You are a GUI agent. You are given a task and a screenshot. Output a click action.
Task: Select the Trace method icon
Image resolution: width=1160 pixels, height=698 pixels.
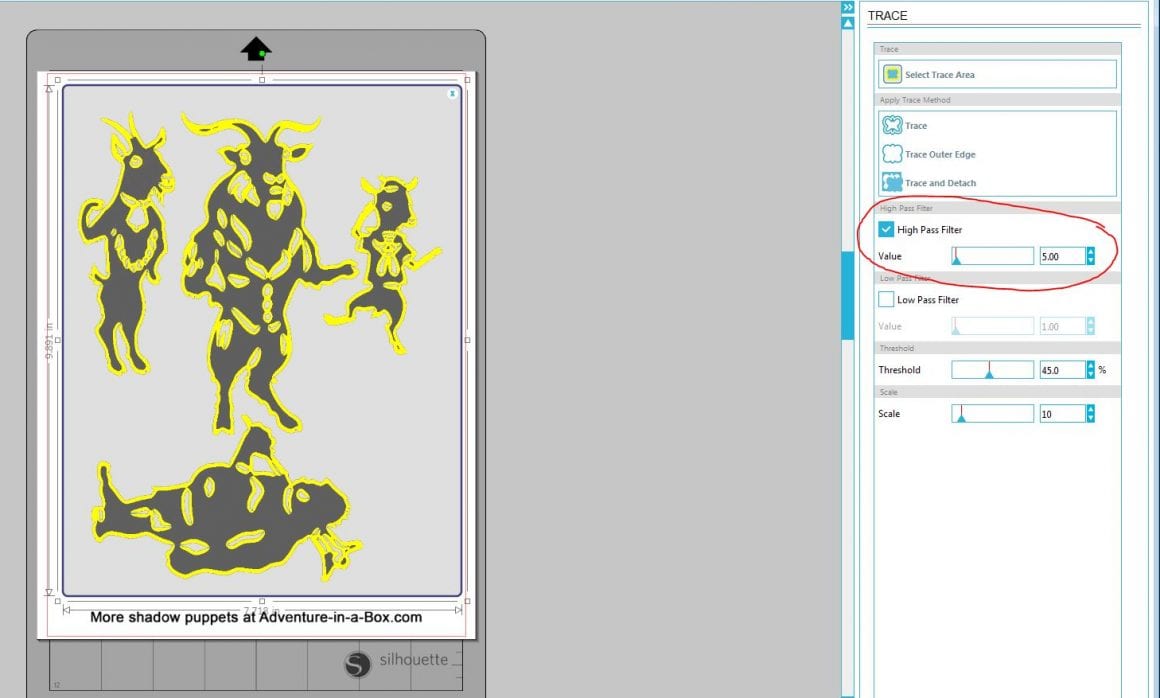click(x=893, y=125)
